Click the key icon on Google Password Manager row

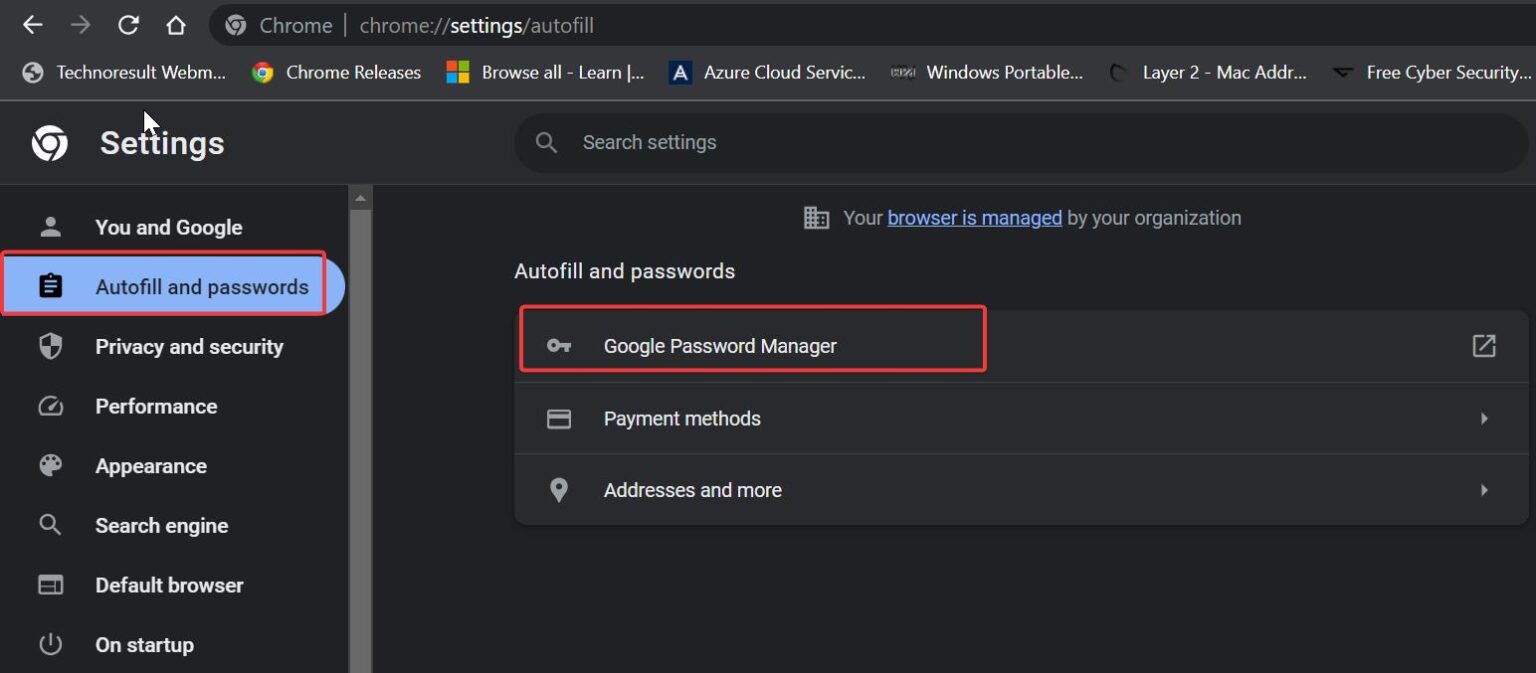558,345
